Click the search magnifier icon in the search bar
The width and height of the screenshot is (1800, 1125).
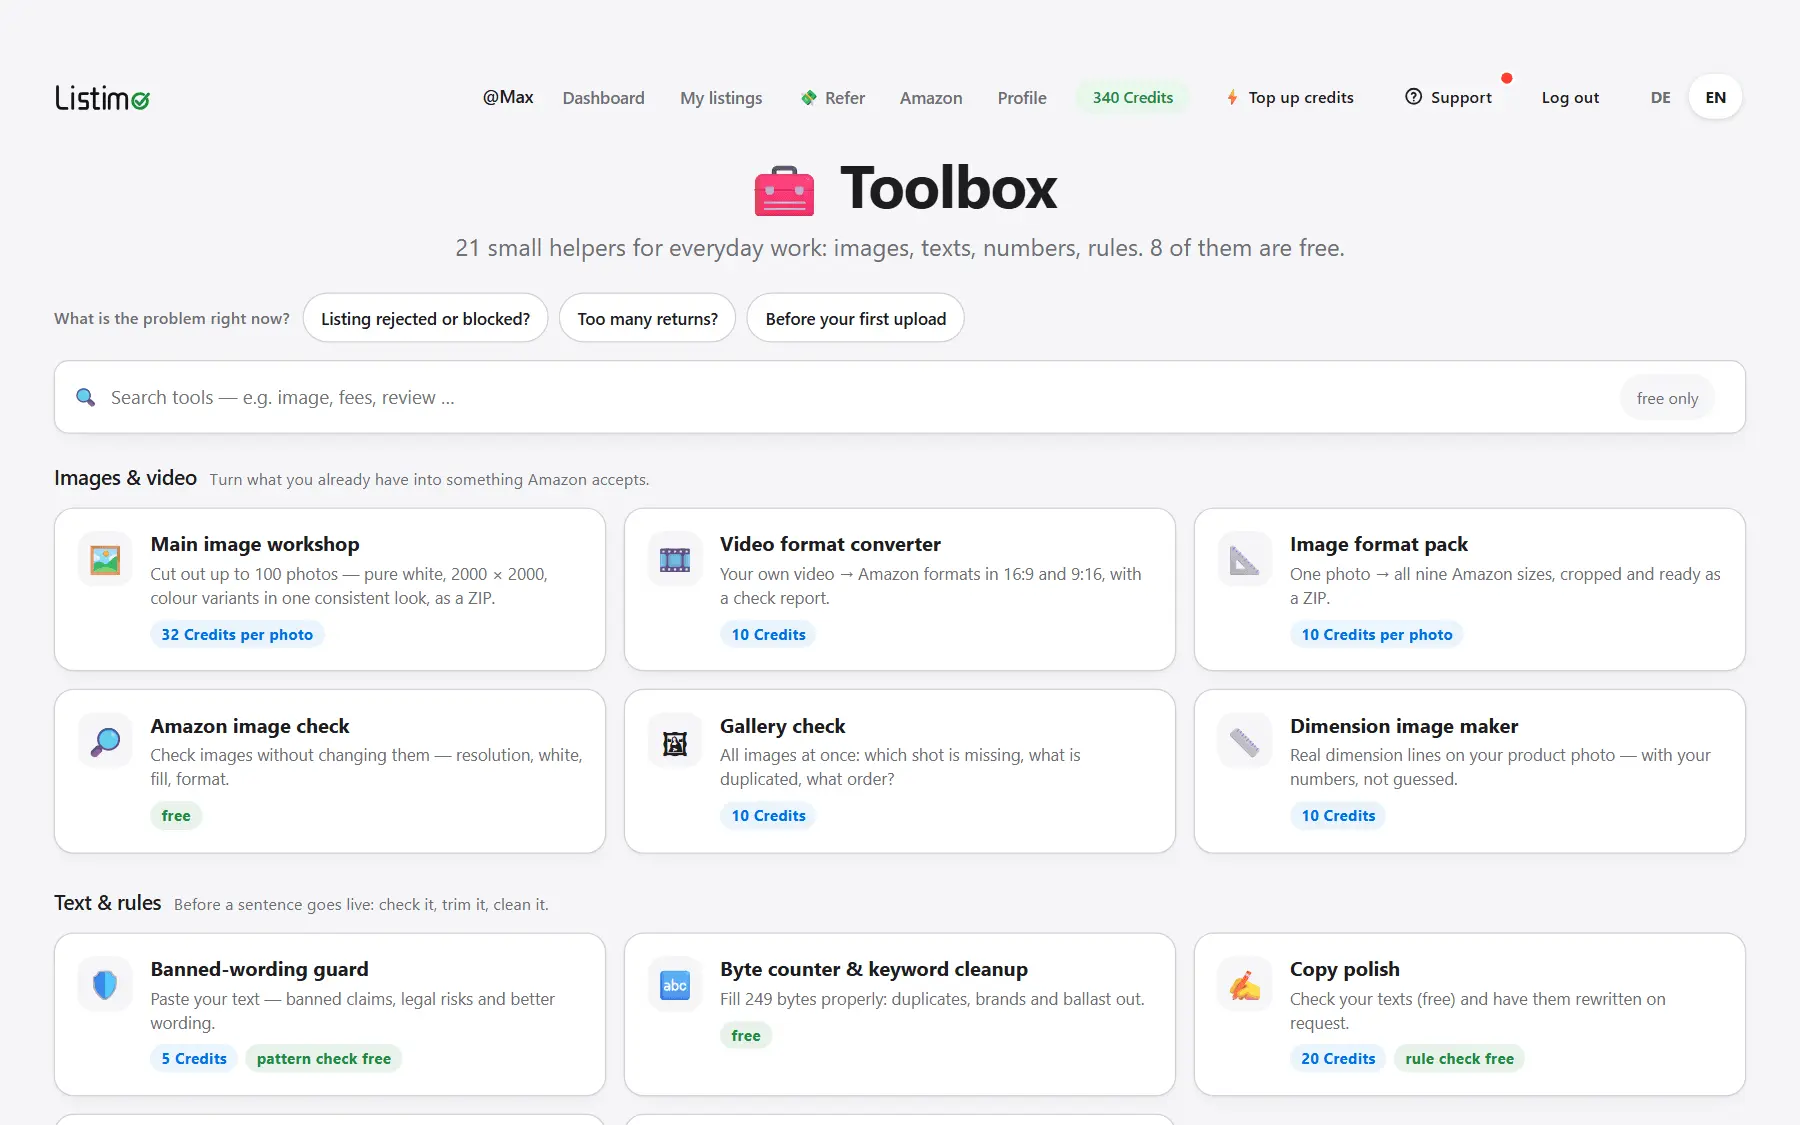(86, 397)
